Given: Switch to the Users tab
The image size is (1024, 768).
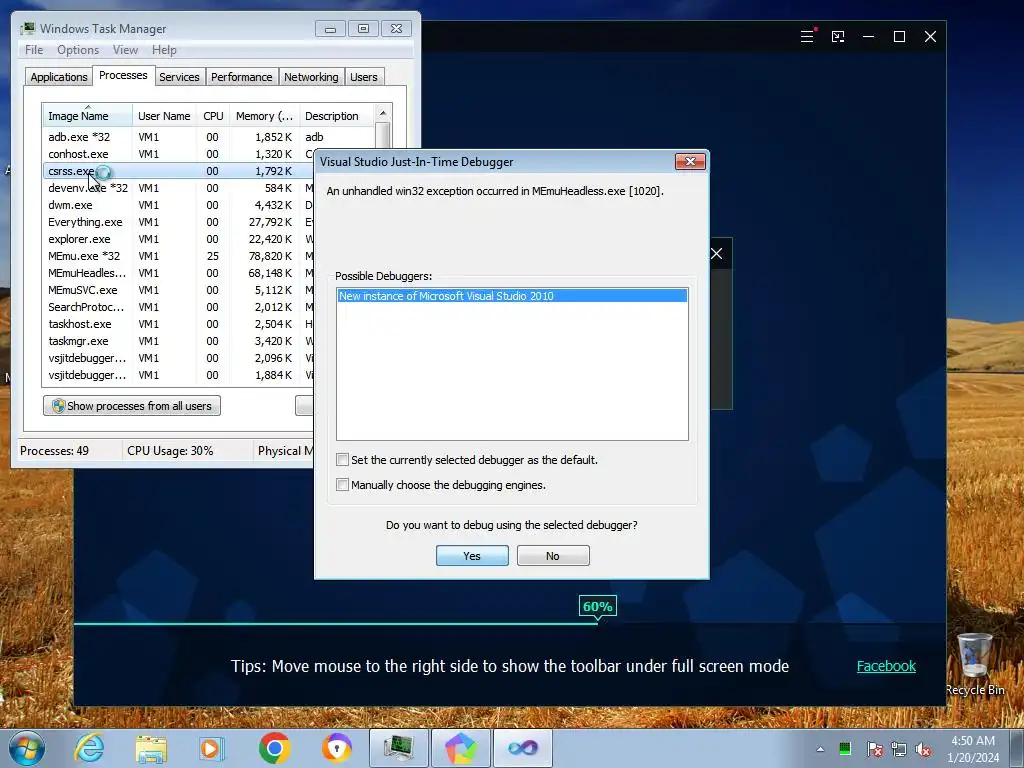Looking at the screenshot, I should (x=364, y=77).
